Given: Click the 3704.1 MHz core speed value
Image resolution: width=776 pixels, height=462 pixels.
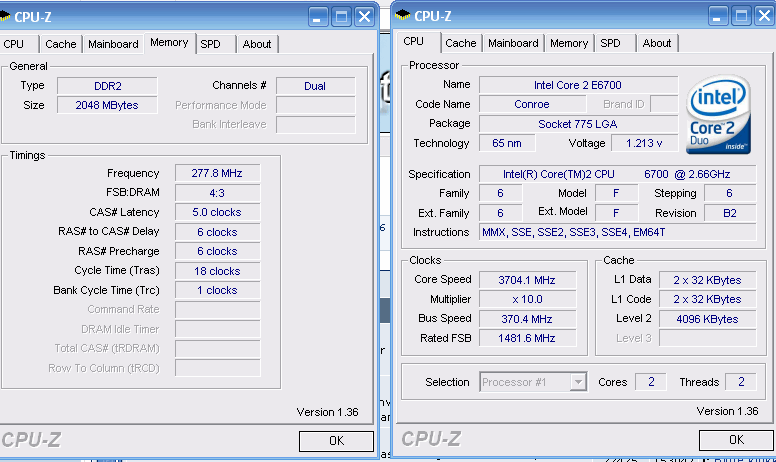Looking at the screenshot, I should [x=527, y=279].
